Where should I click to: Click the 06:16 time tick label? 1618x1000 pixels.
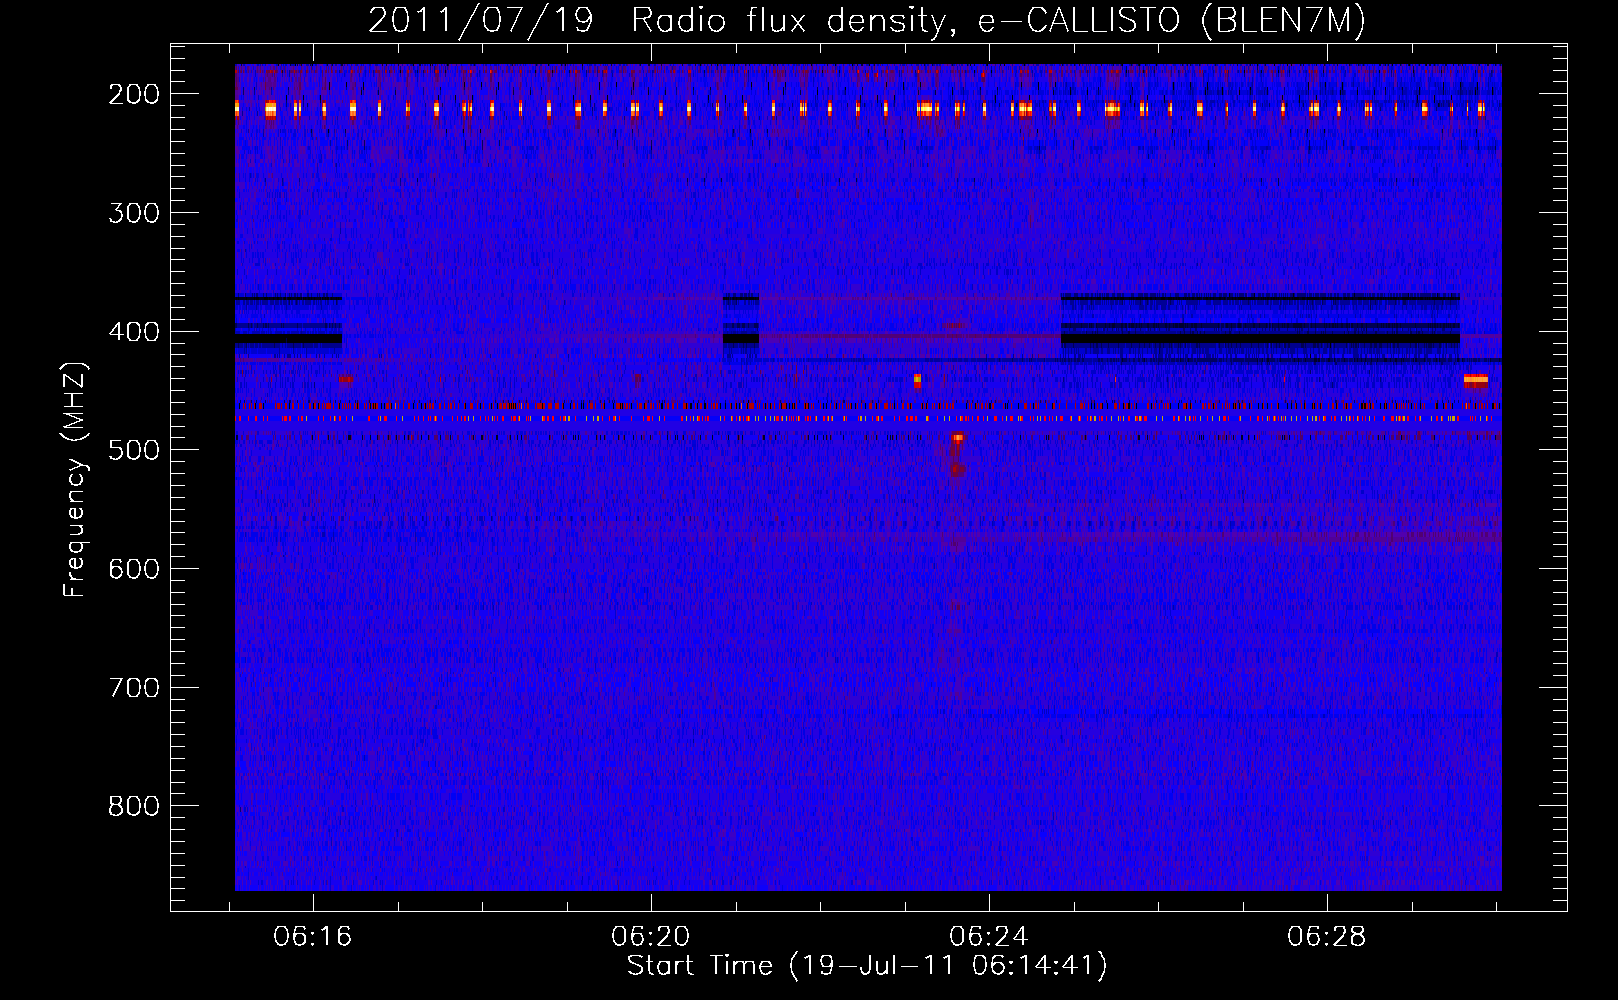click(313, 937)
